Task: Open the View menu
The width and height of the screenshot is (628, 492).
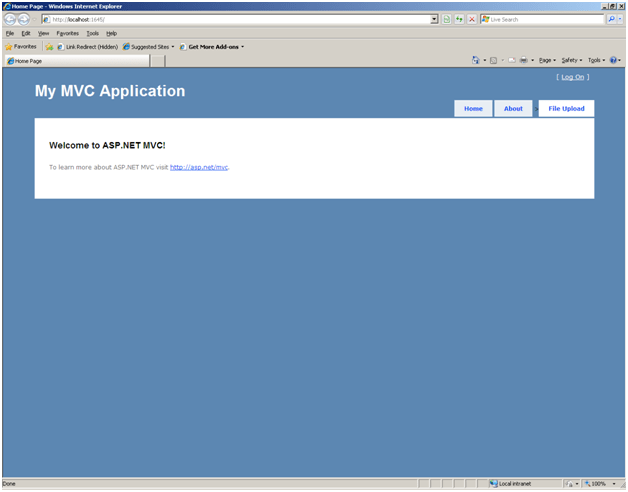Action: pos(43,33)
